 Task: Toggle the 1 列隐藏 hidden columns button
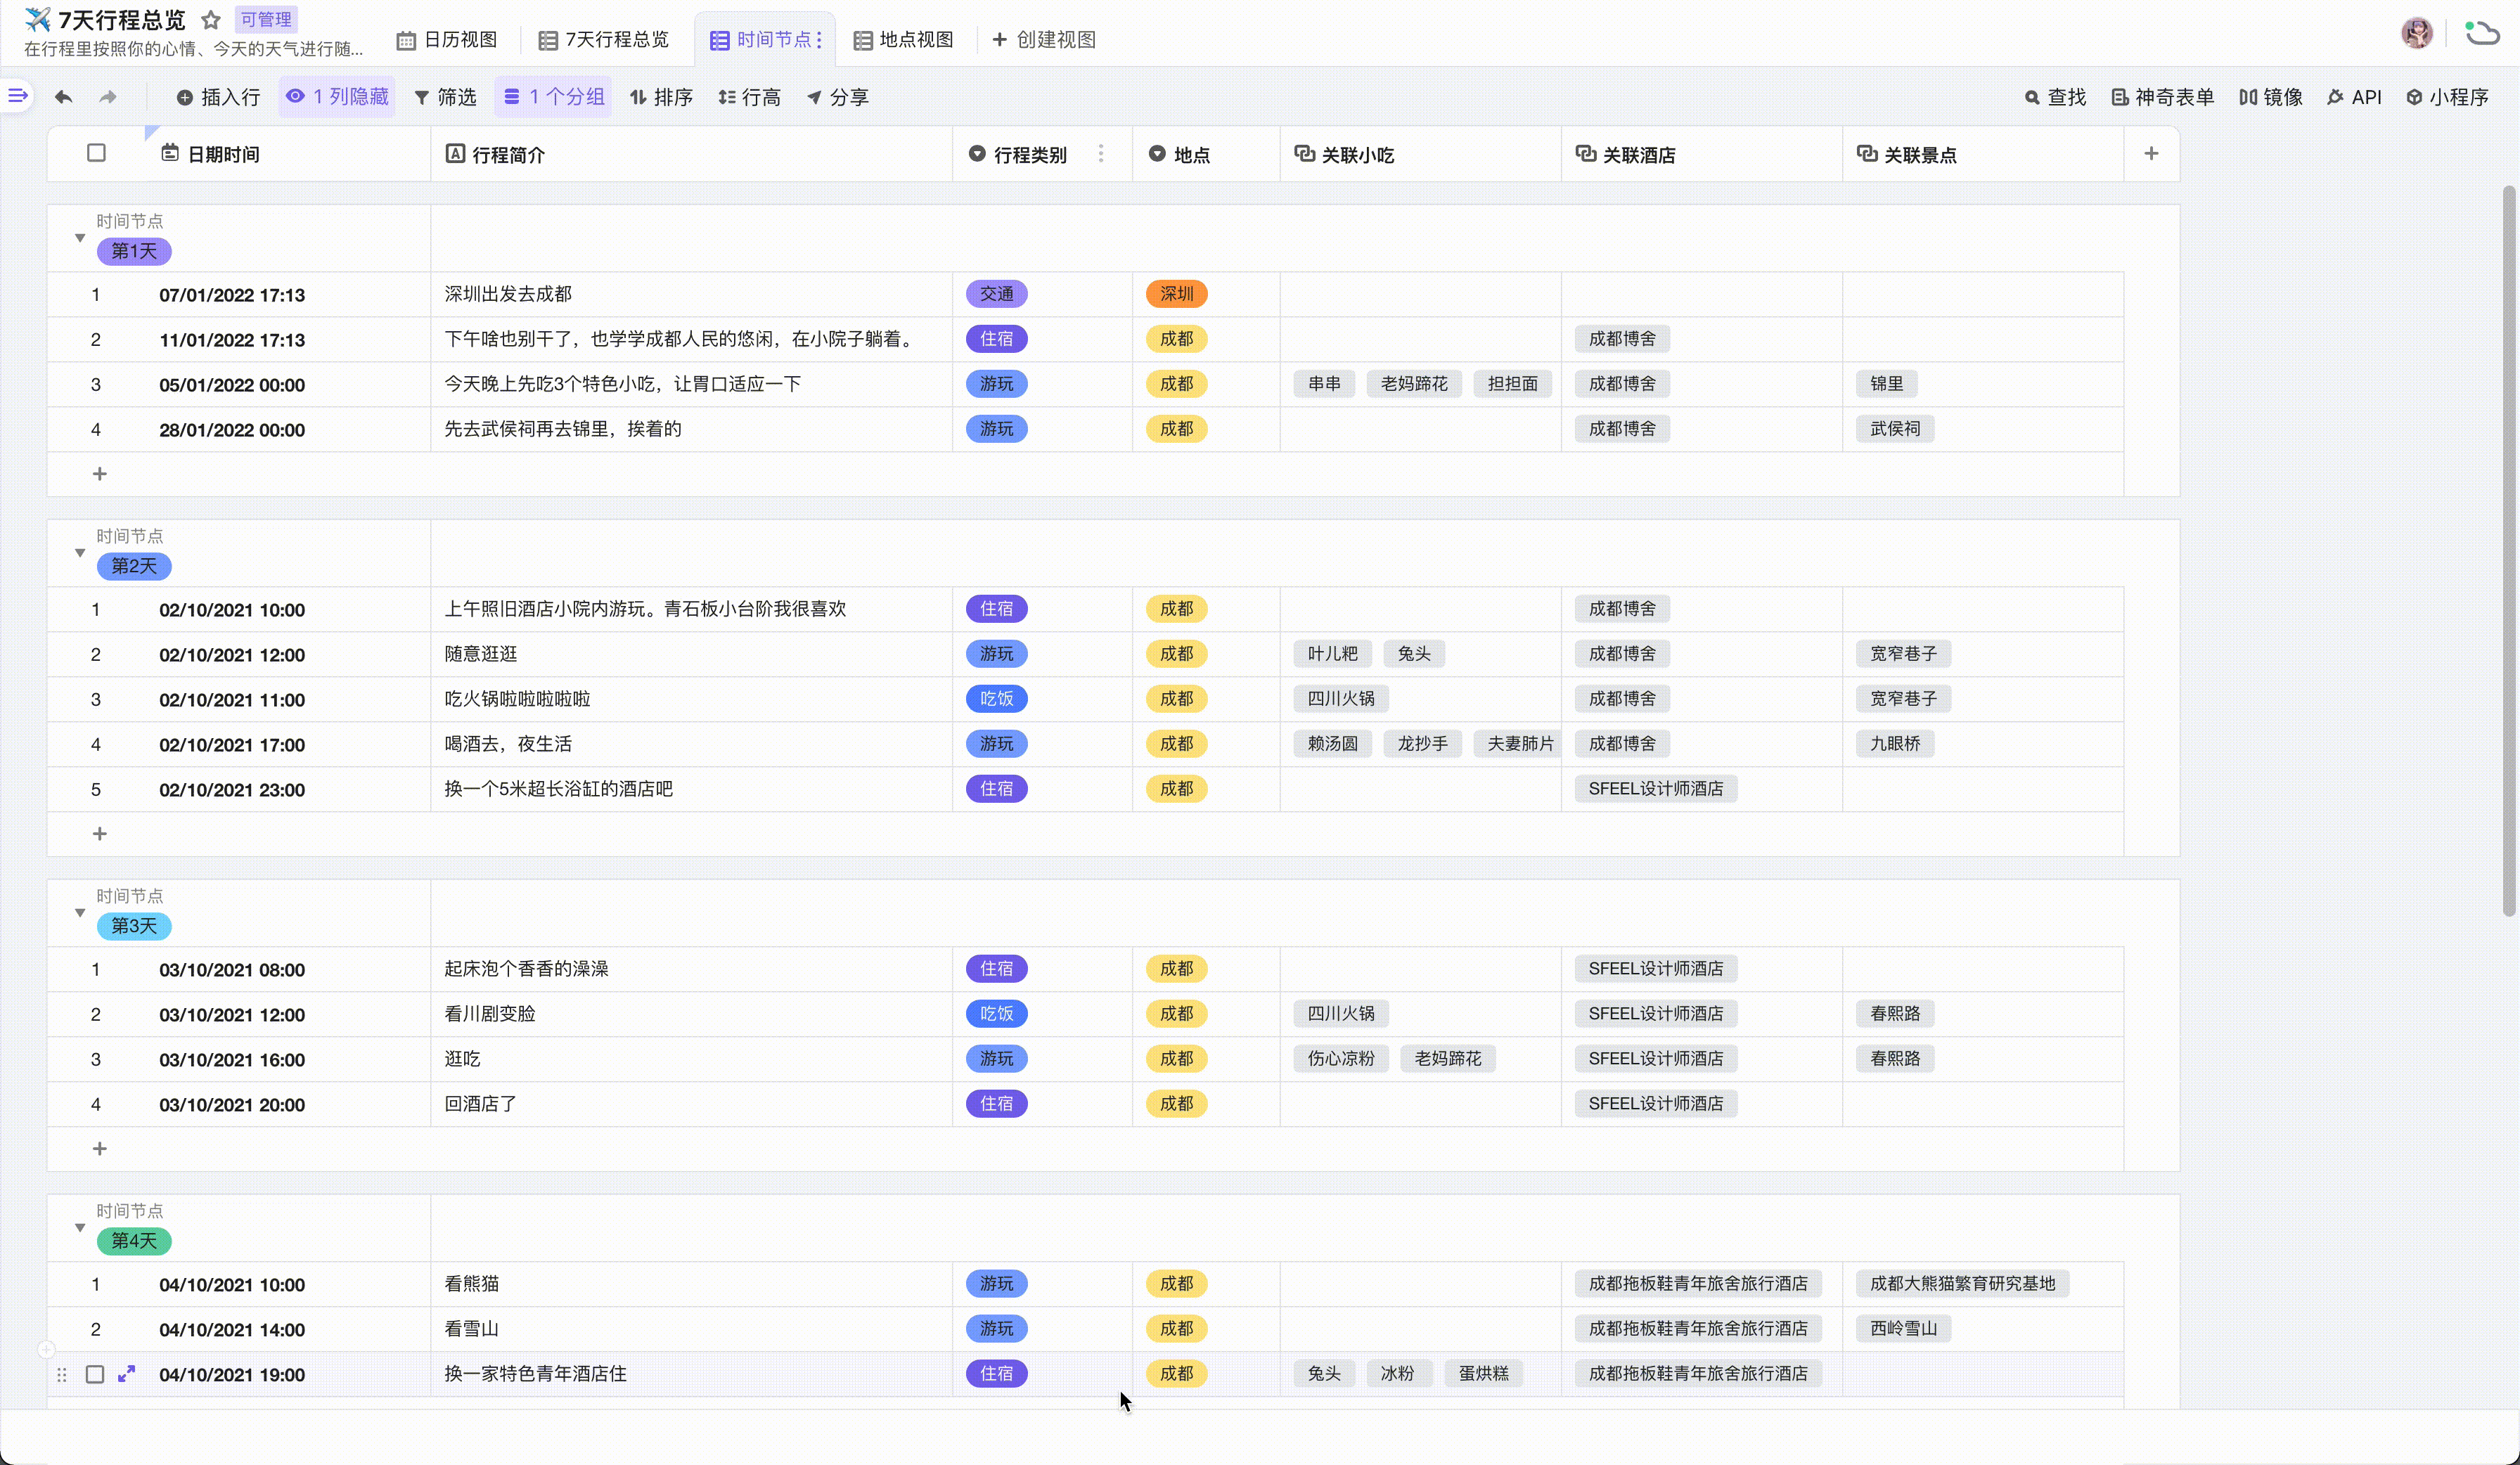click(x=337, y=97)
